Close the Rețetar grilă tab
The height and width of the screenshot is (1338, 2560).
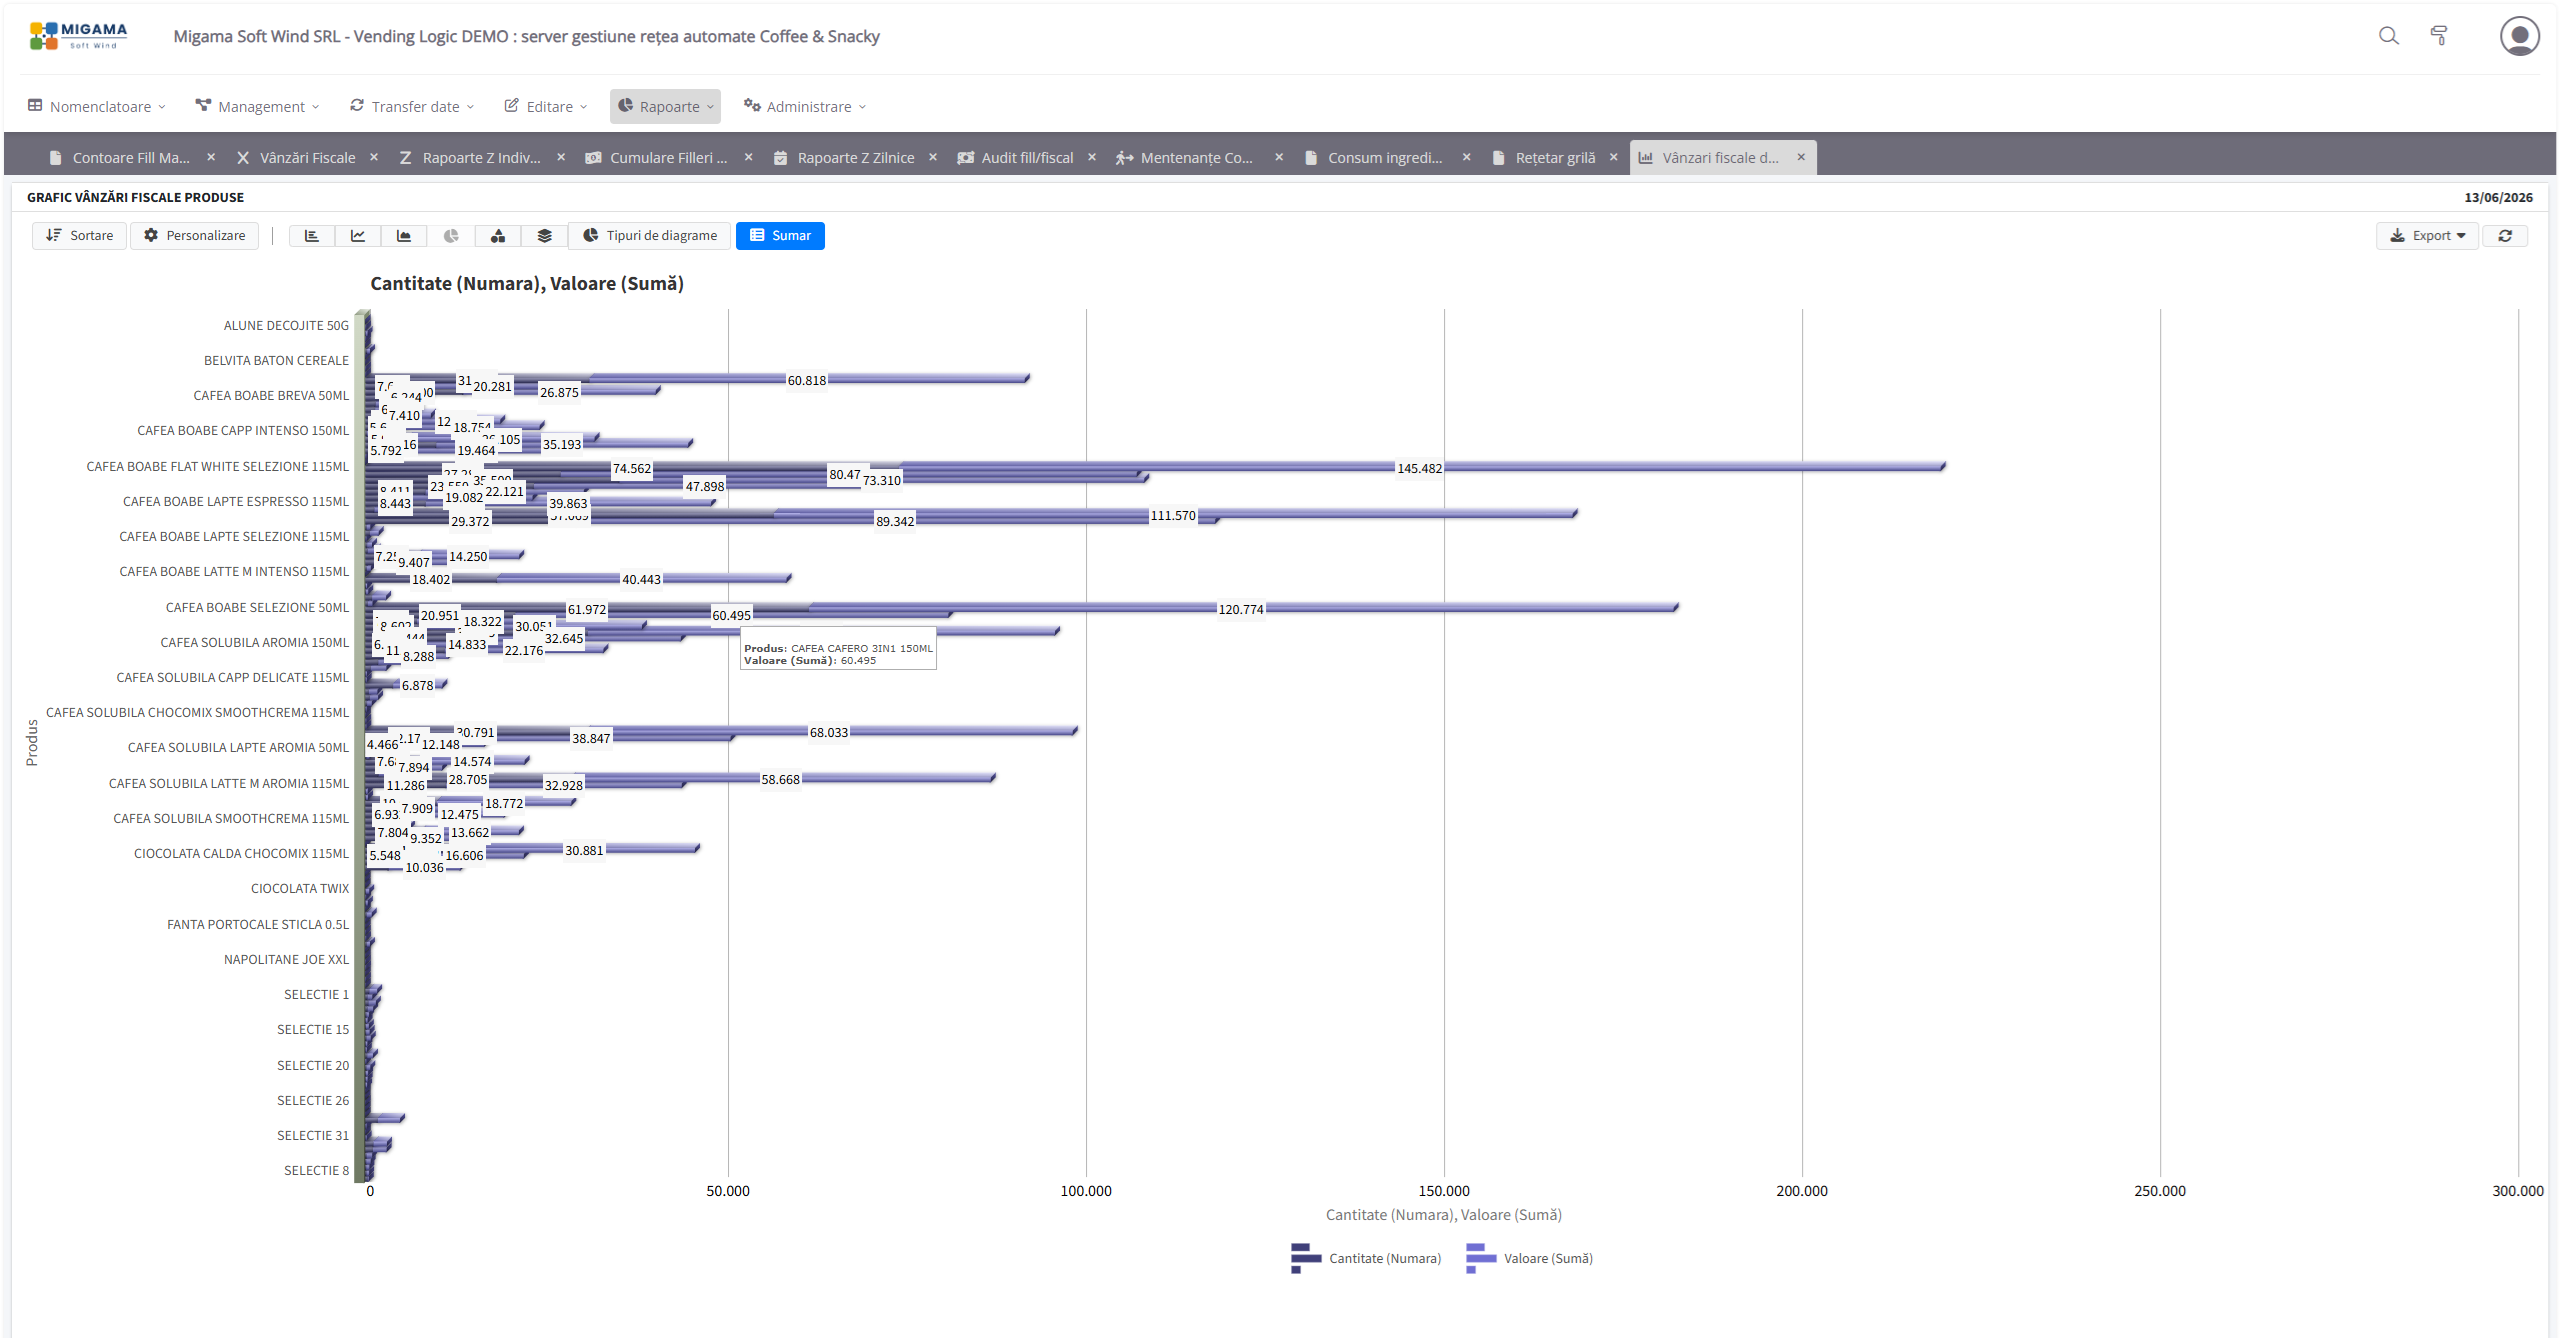(1614, 157)
